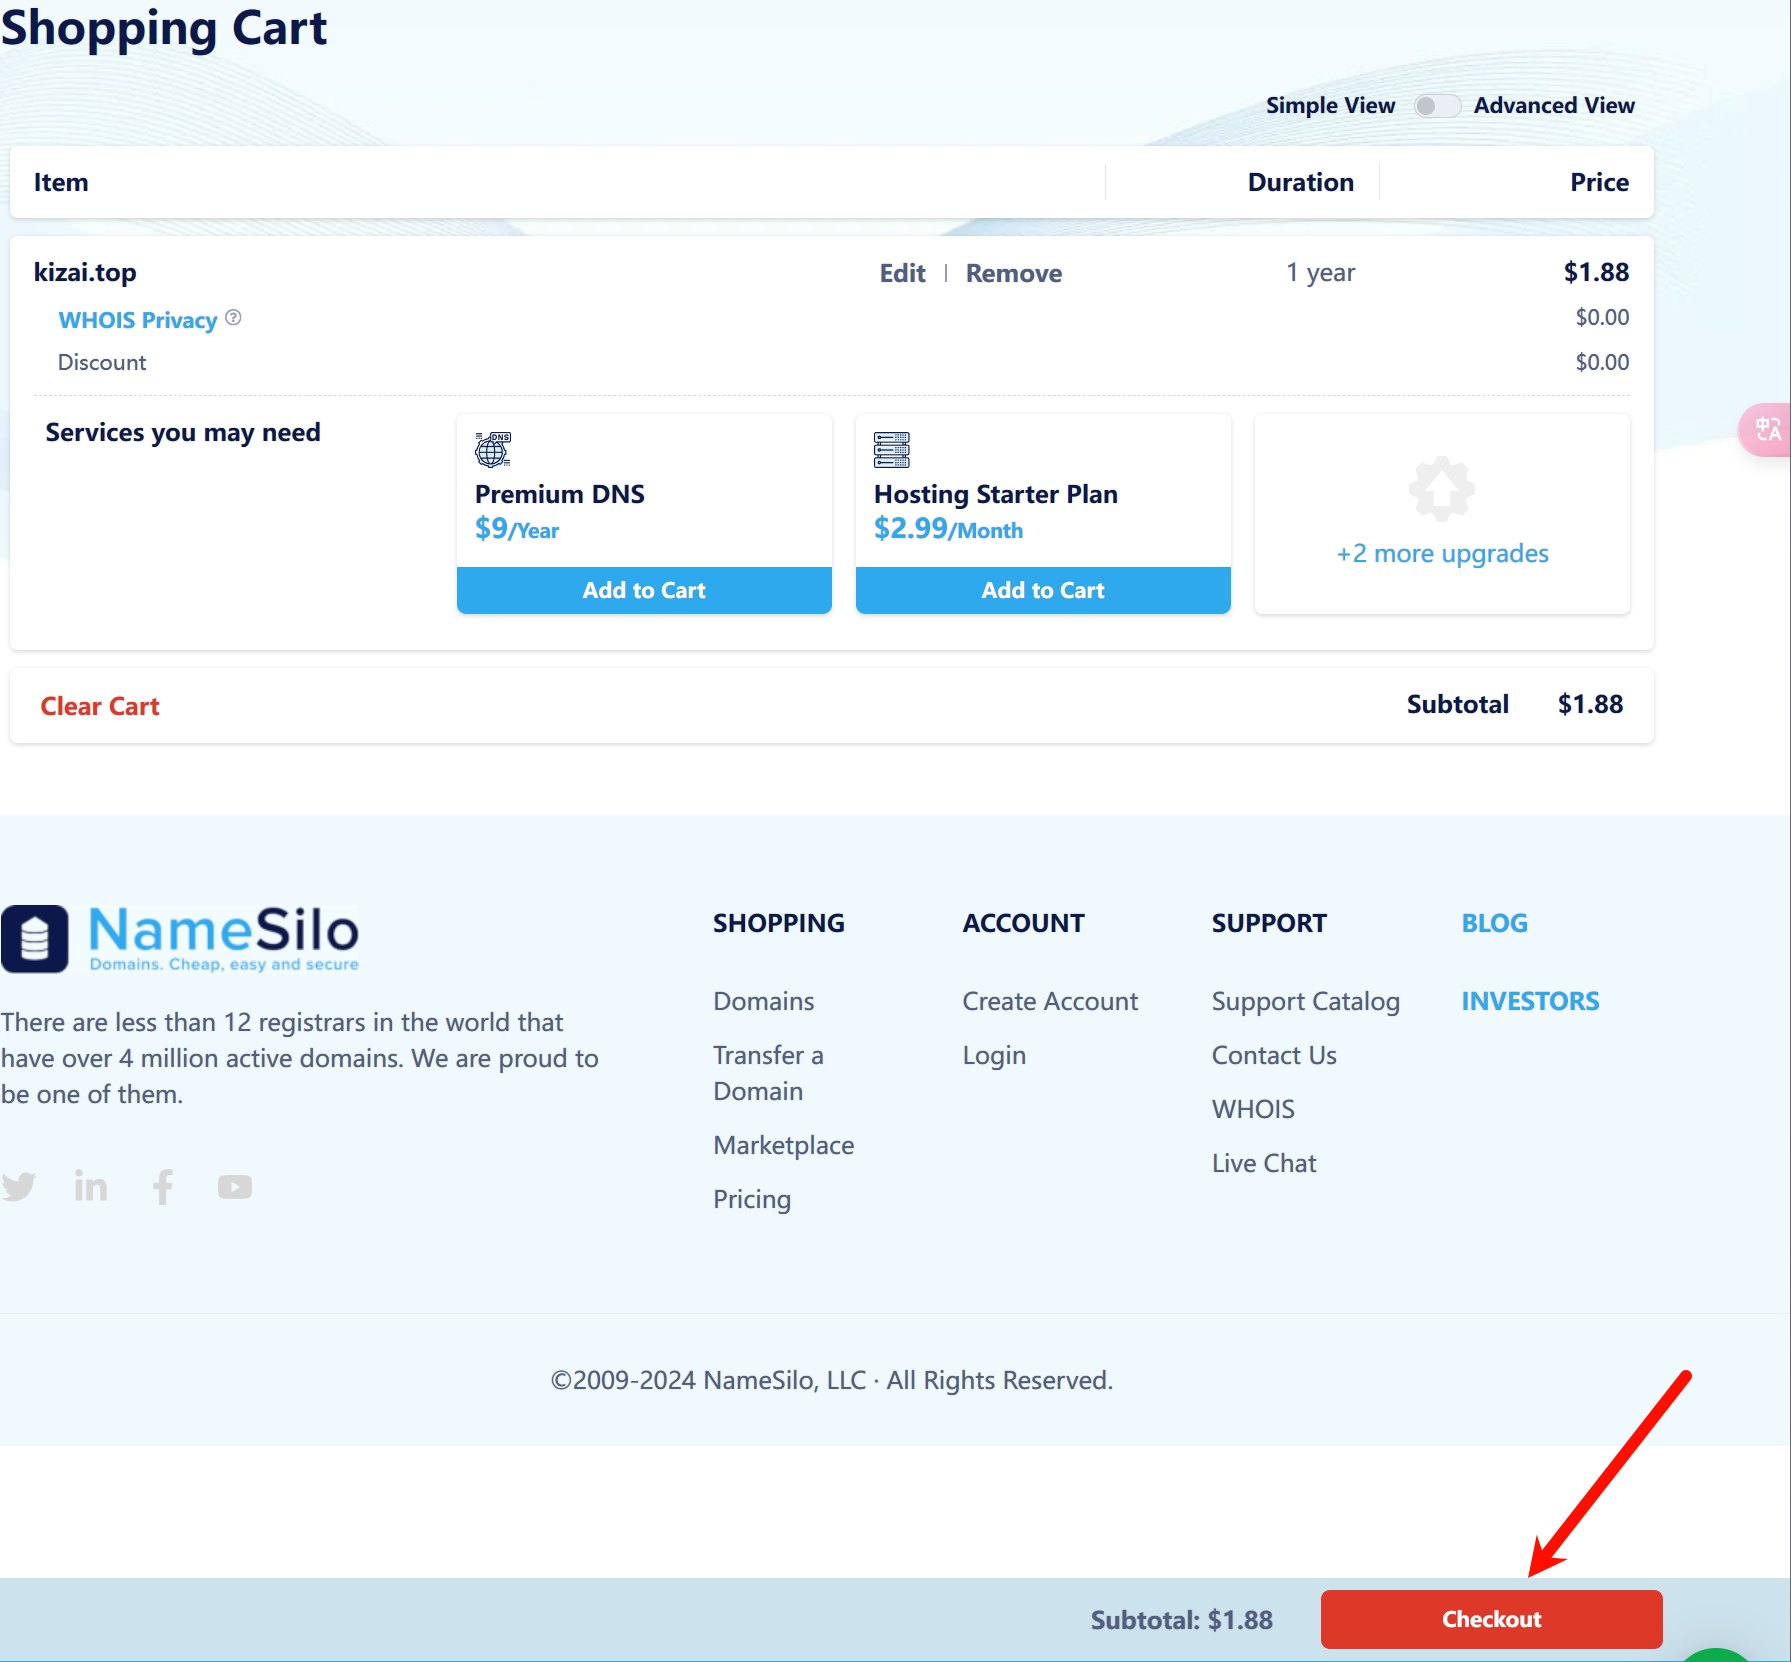Click the SUPPORT footer heading
Screen dimensions: 1791x1662
tap(1269, 923)
